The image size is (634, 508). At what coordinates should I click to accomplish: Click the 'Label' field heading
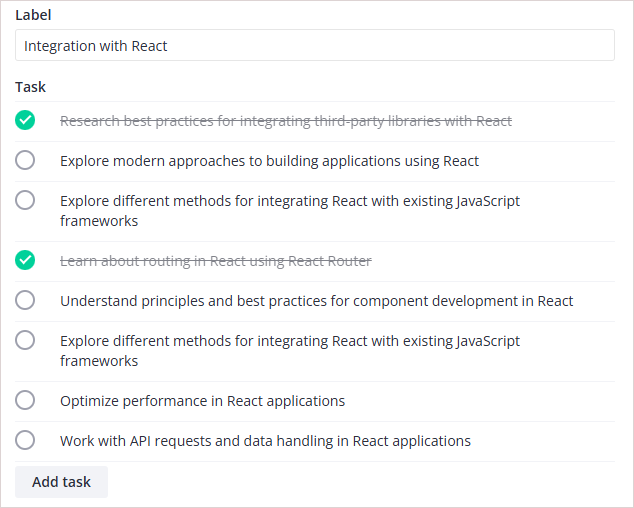pyautogui.click(x=34, y=15)
